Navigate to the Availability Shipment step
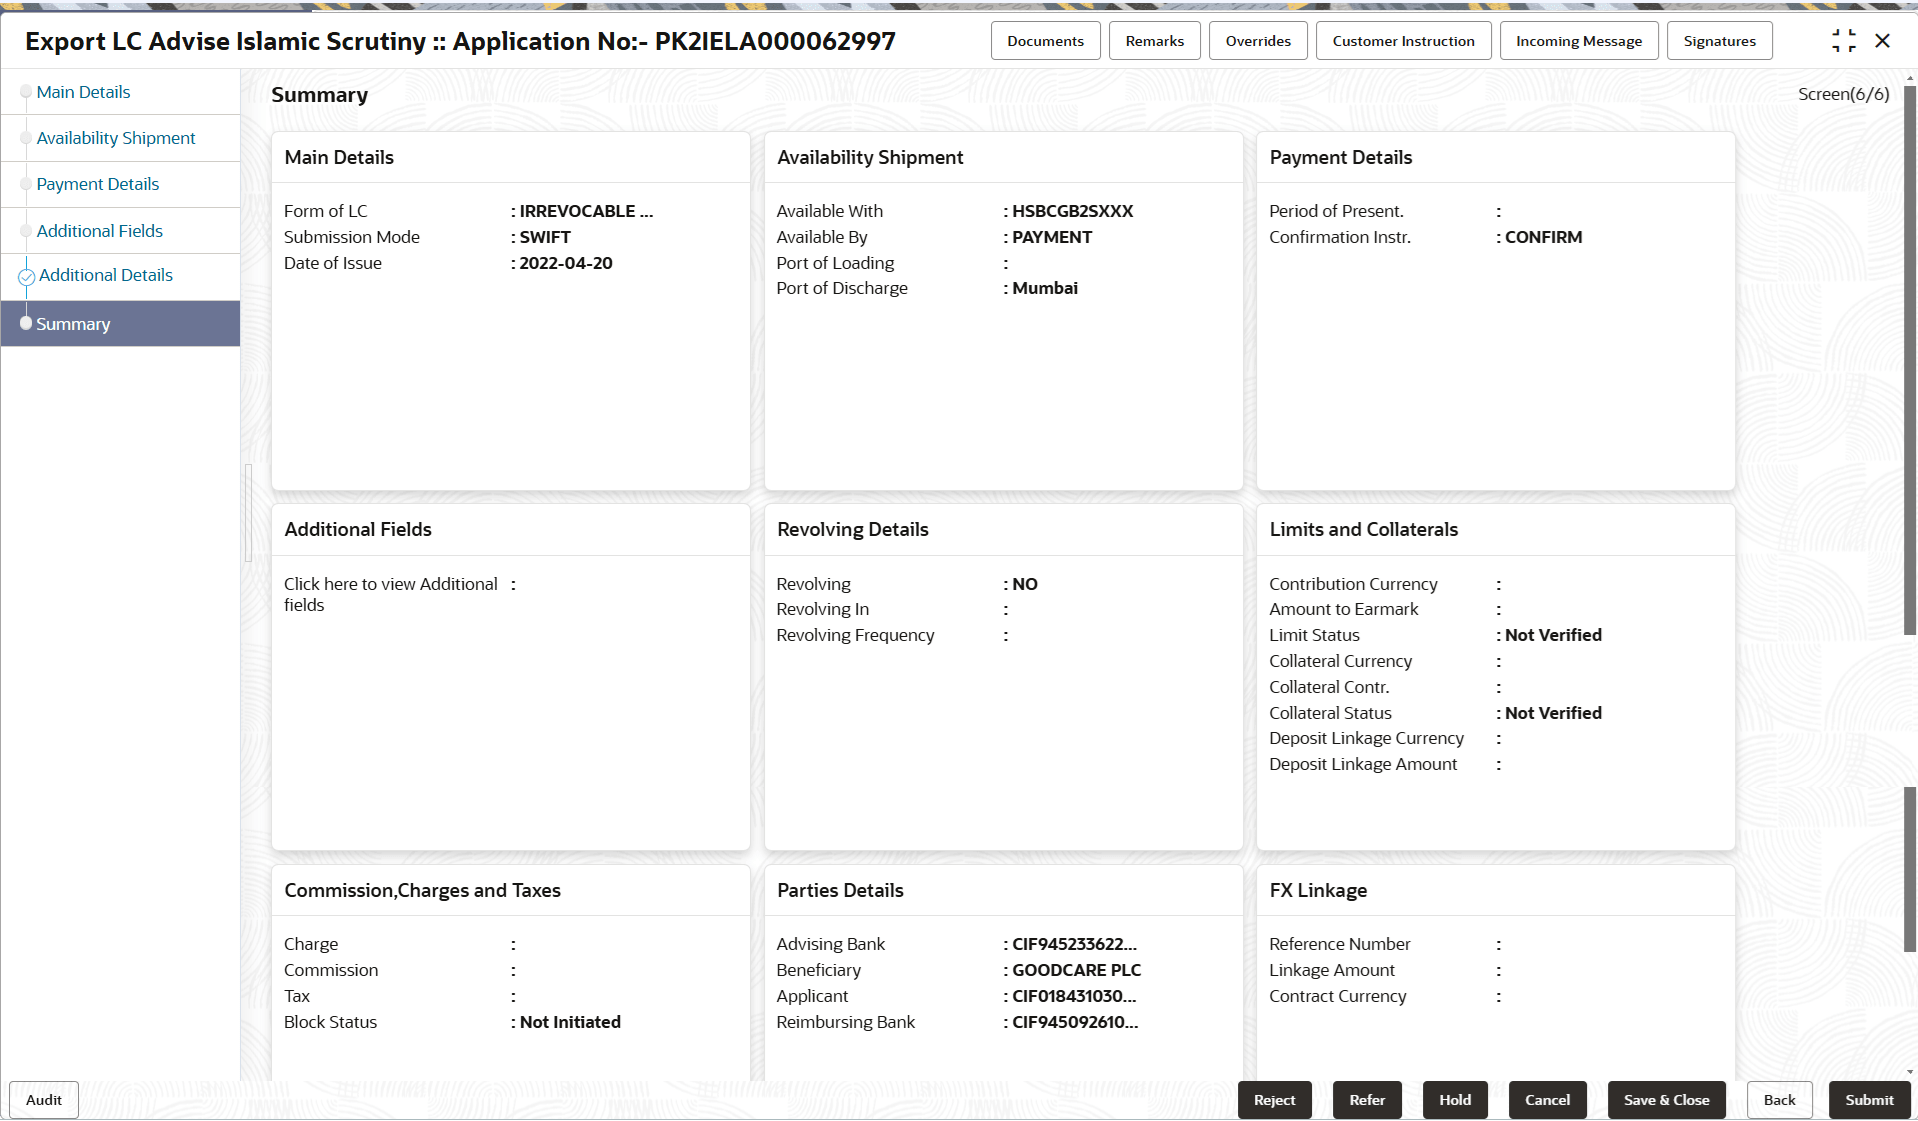The height and width of the screenshot is (1121, 1918). (x=116, y=138)
